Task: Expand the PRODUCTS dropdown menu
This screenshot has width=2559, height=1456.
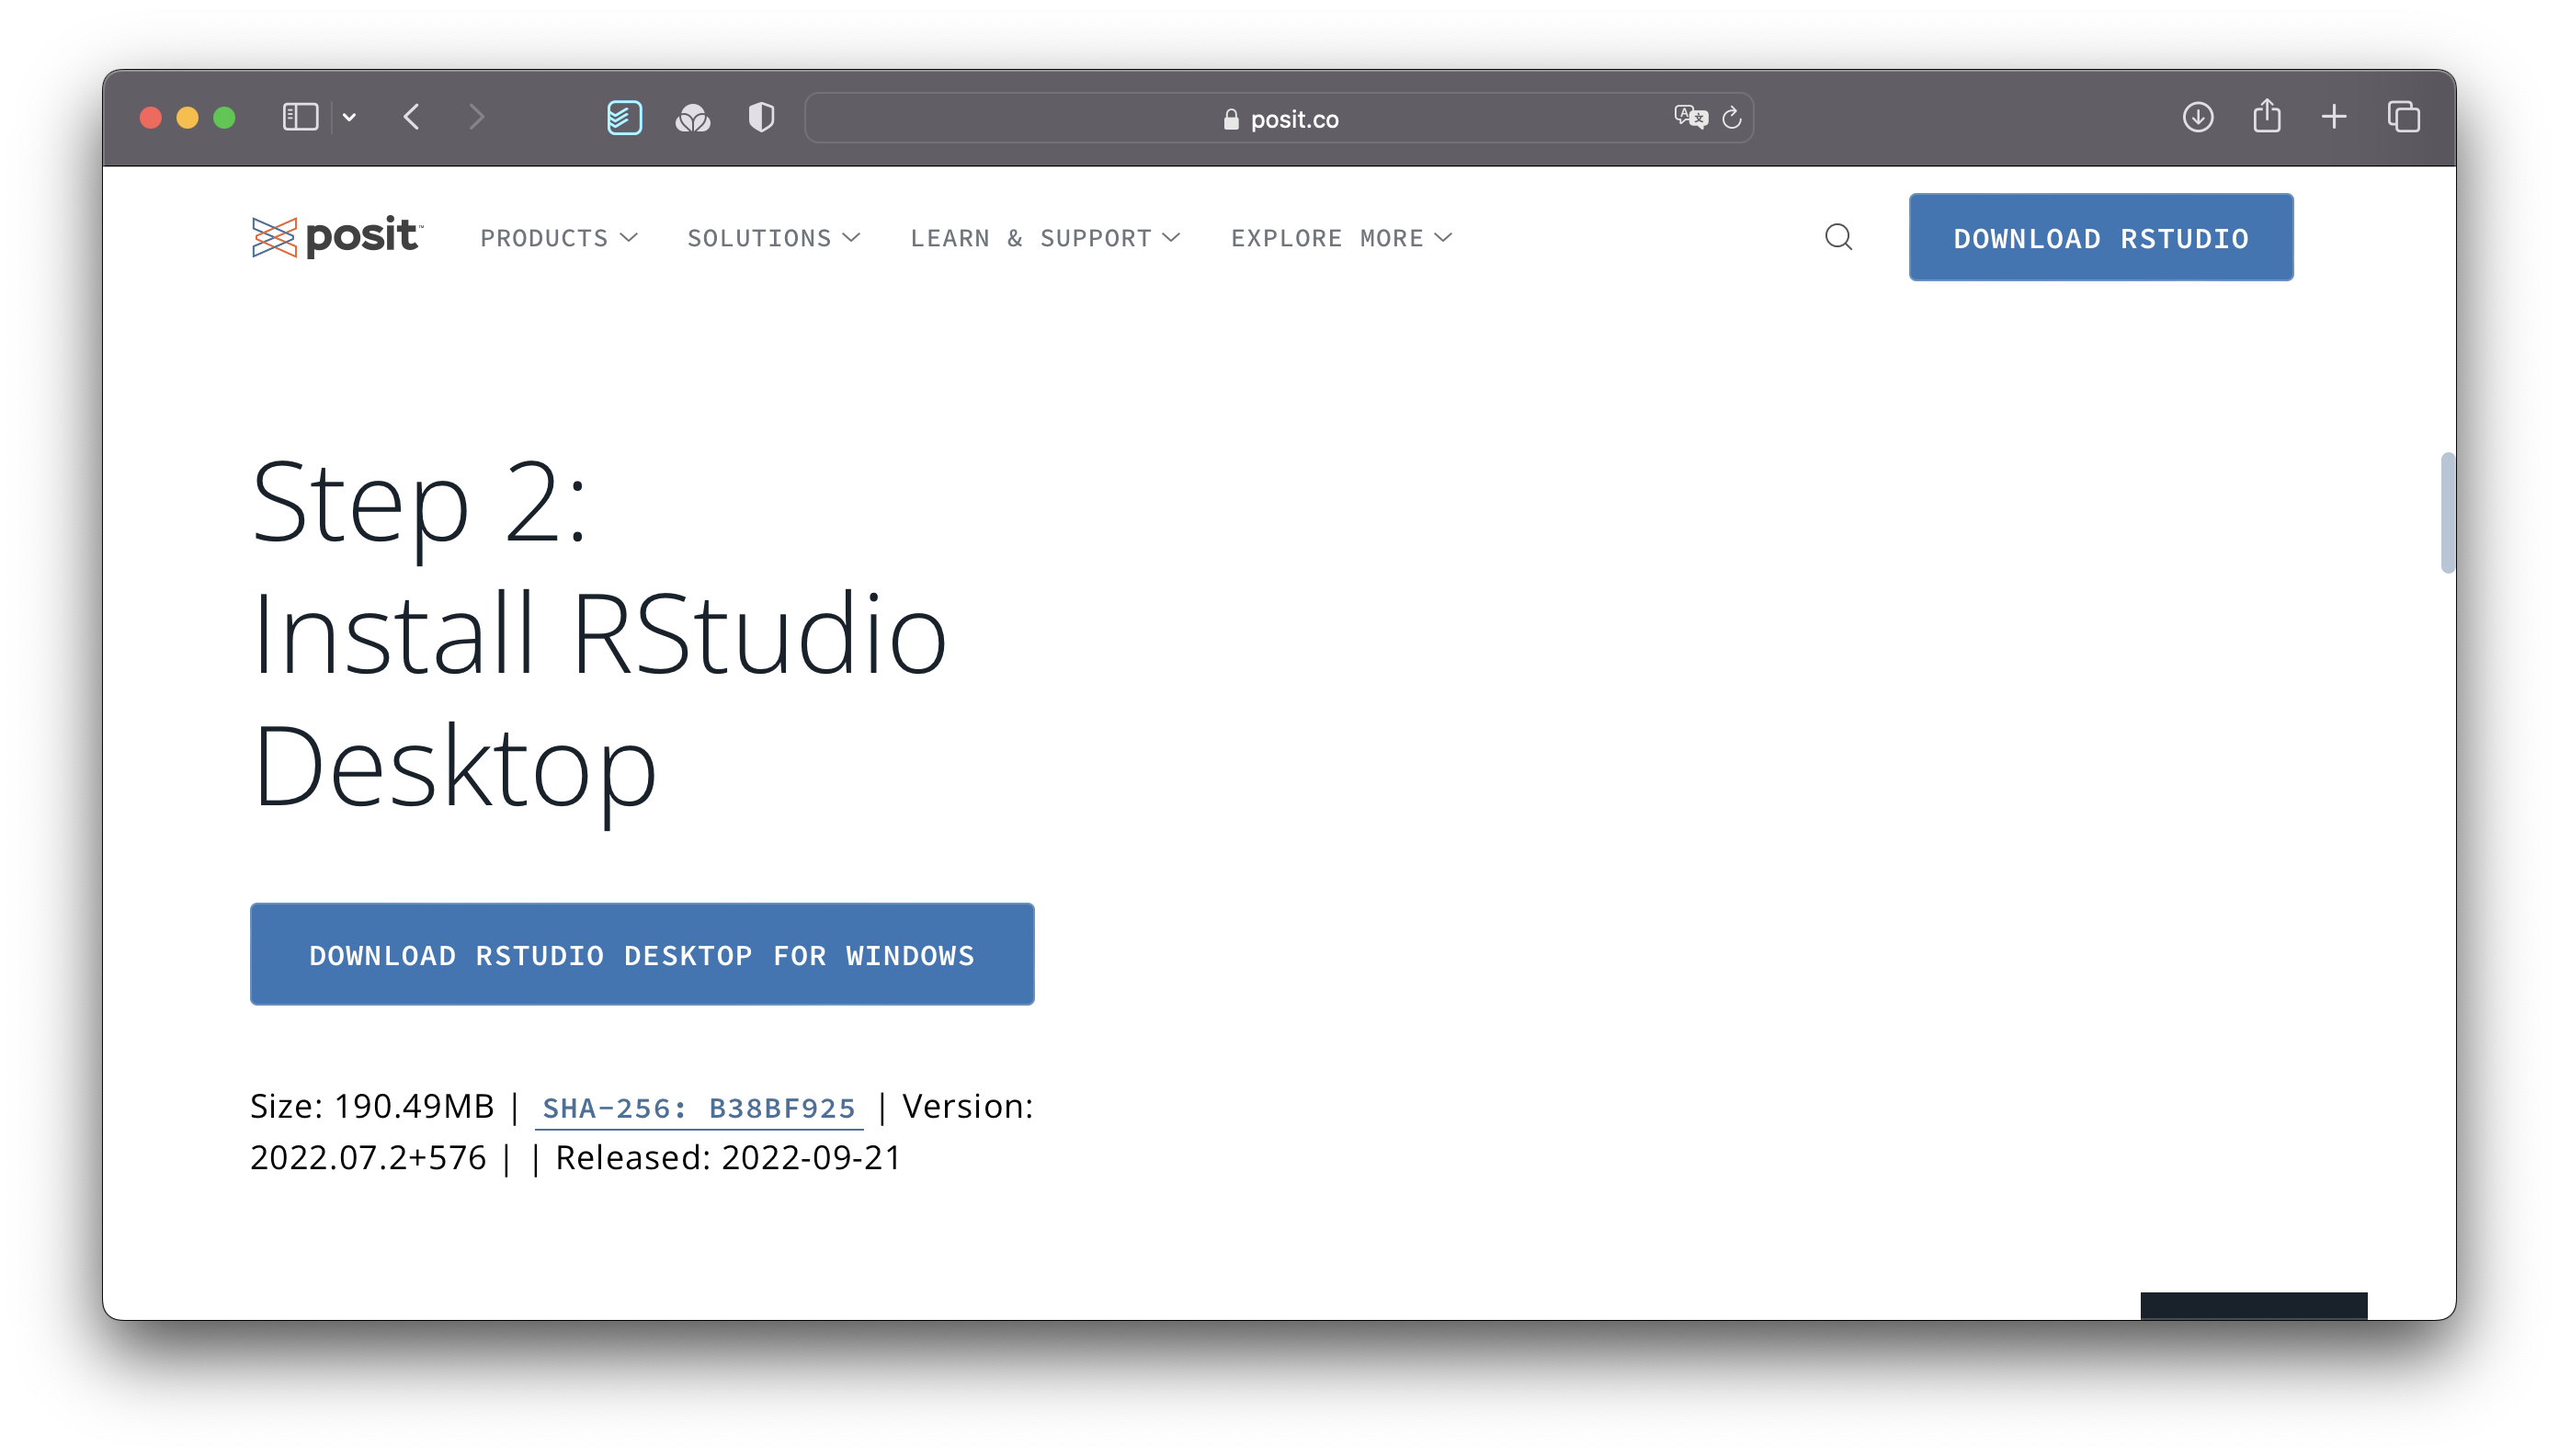Action: click(x=561, y=237)
